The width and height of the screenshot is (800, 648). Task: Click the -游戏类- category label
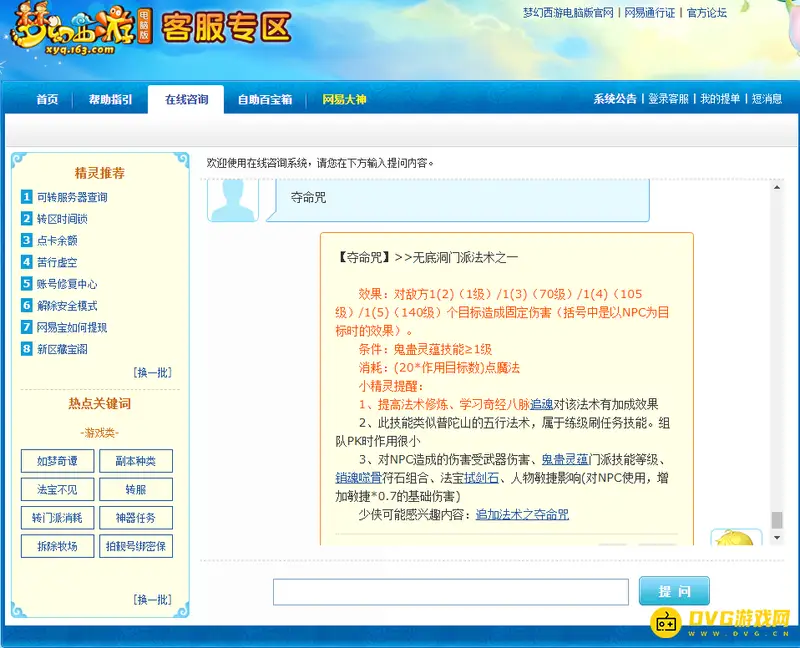99,433
